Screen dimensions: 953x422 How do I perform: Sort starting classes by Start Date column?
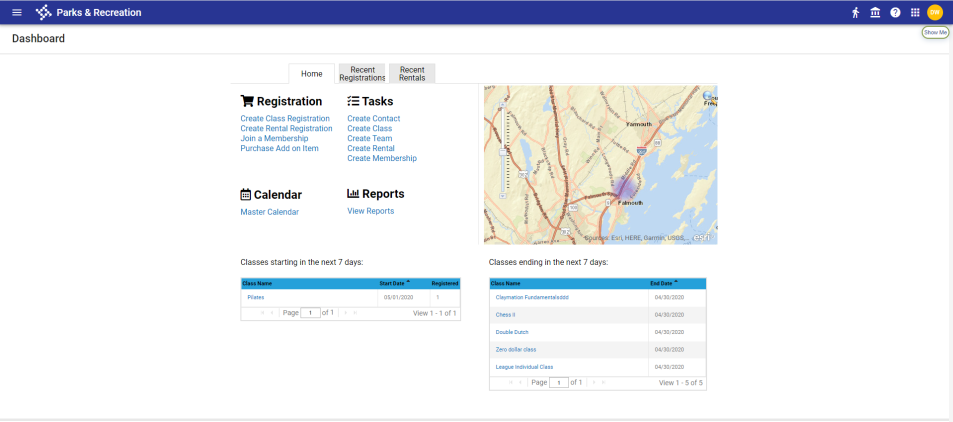pyautogui.click(x=397, y=283)
